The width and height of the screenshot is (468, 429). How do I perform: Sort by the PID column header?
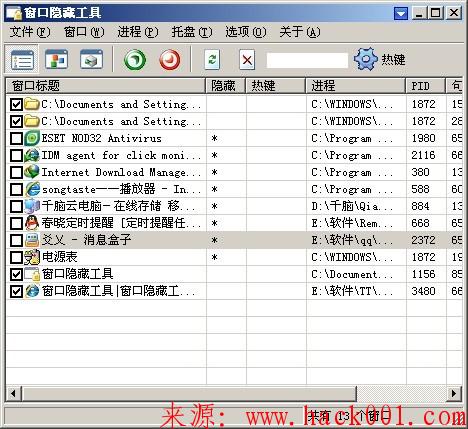point(426,86)
